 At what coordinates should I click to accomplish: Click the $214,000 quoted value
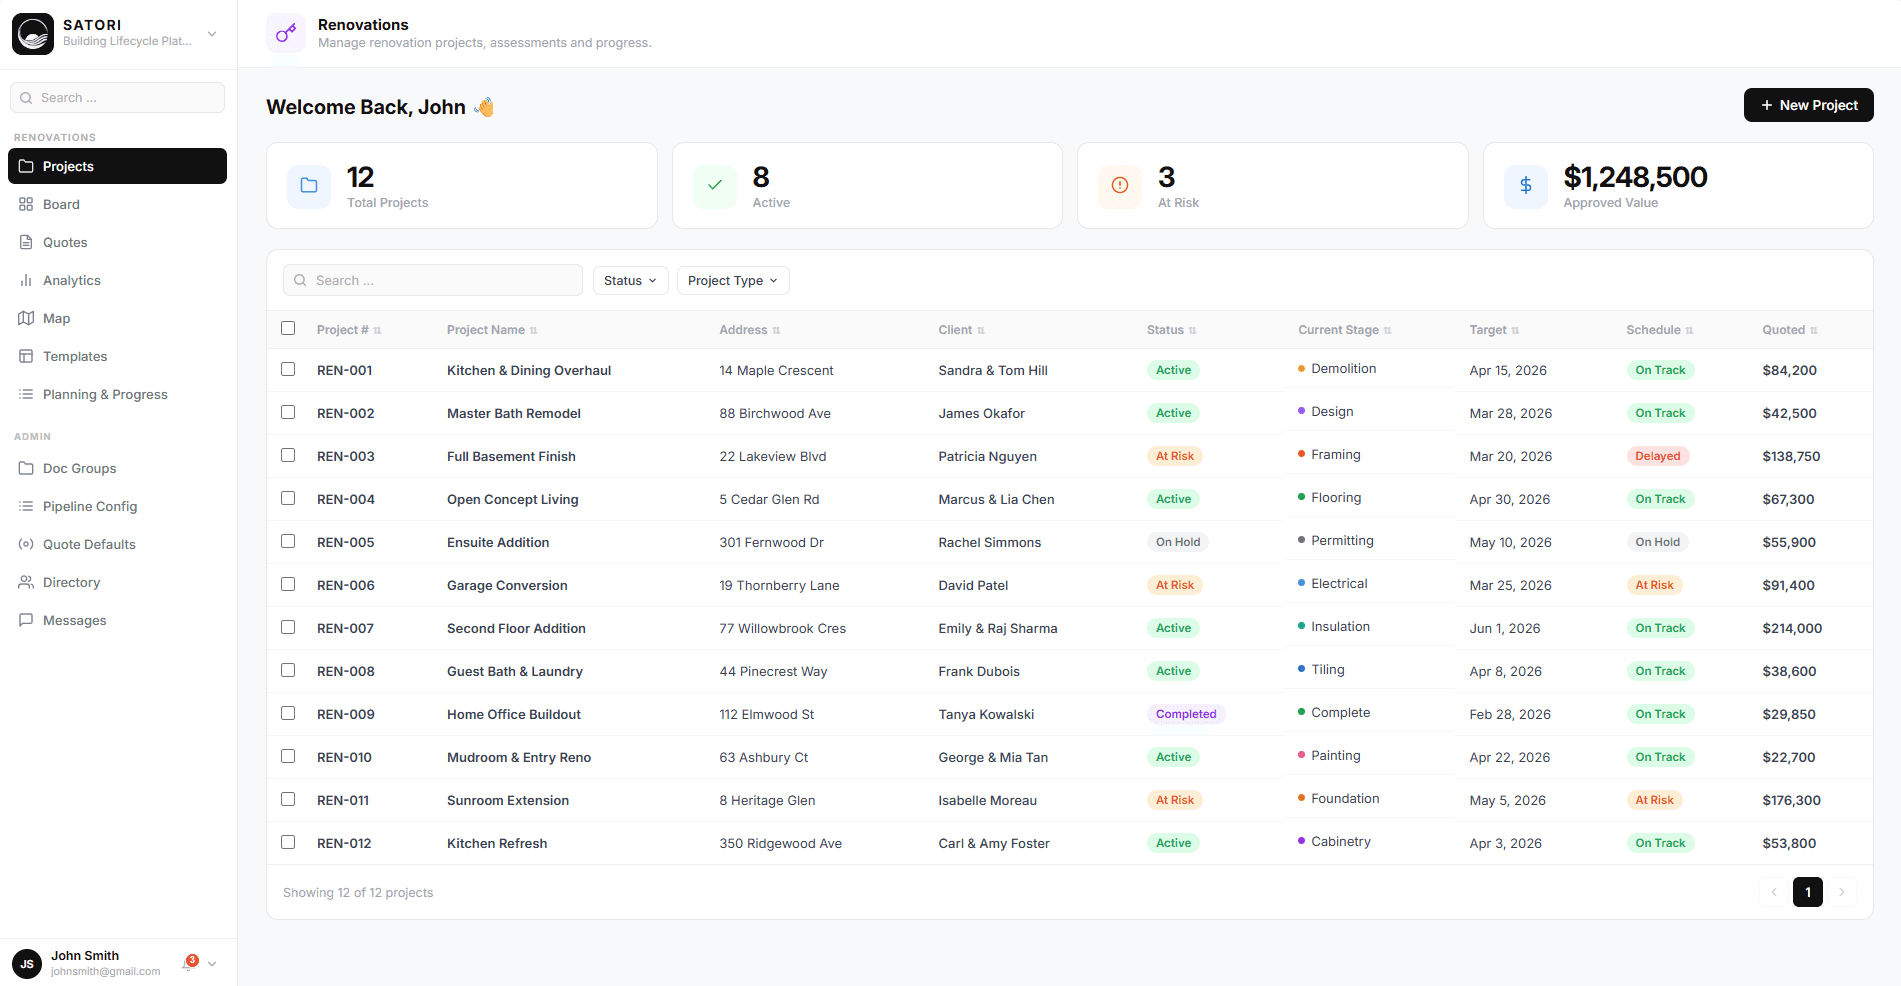pos(1792,628)
